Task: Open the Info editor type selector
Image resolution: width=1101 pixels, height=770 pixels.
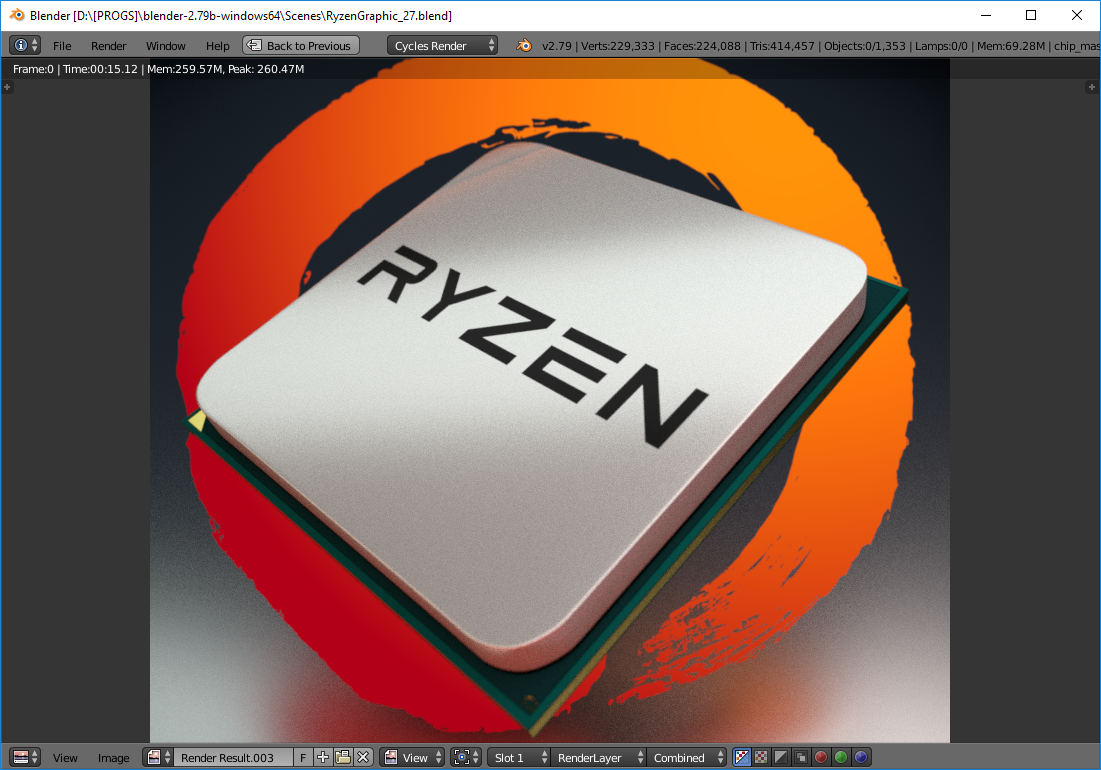Action: tap(25, 46)
